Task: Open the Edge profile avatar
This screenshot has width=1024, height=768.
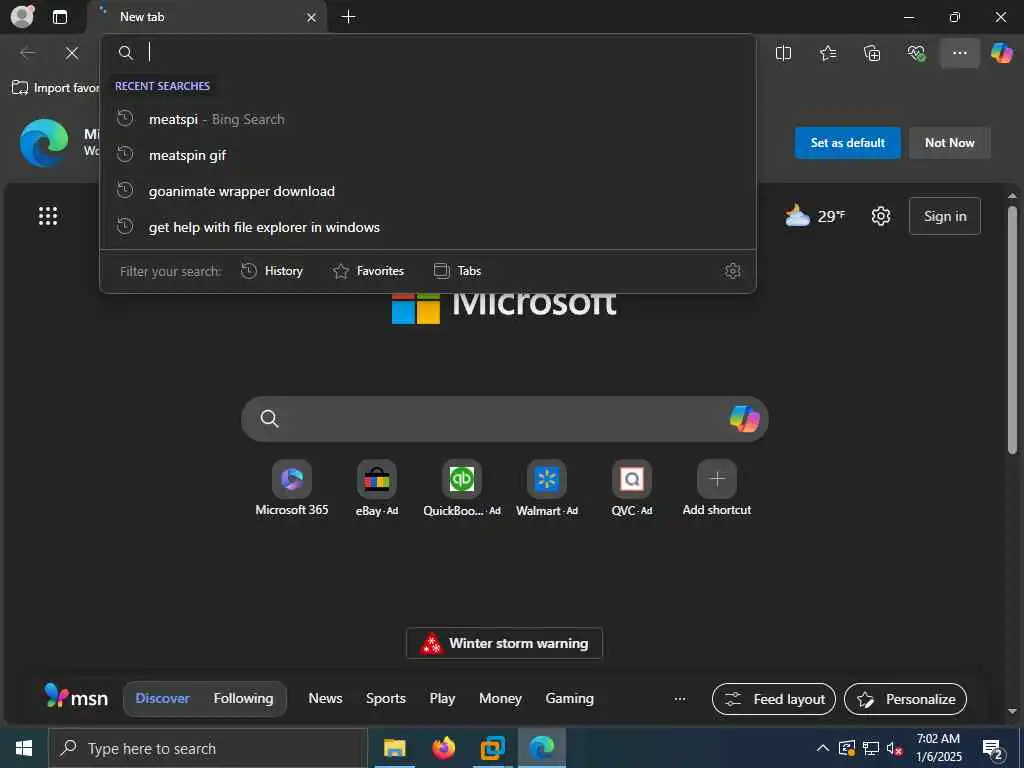Action: coord(23,16)
